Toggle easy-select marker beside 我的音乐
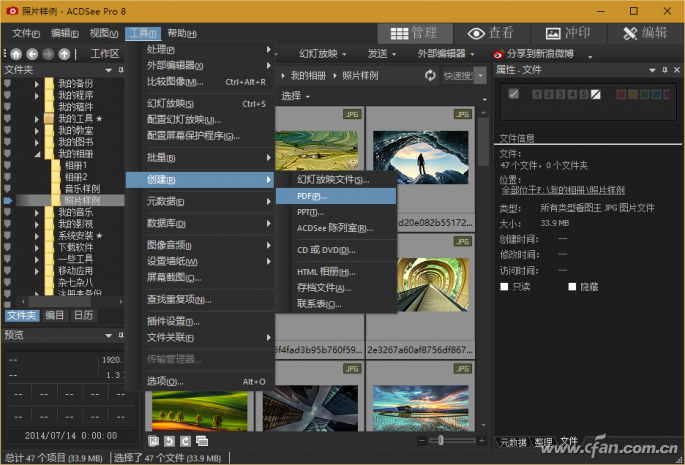This screenshot has width=685, height=465. [x=7, y=212]
